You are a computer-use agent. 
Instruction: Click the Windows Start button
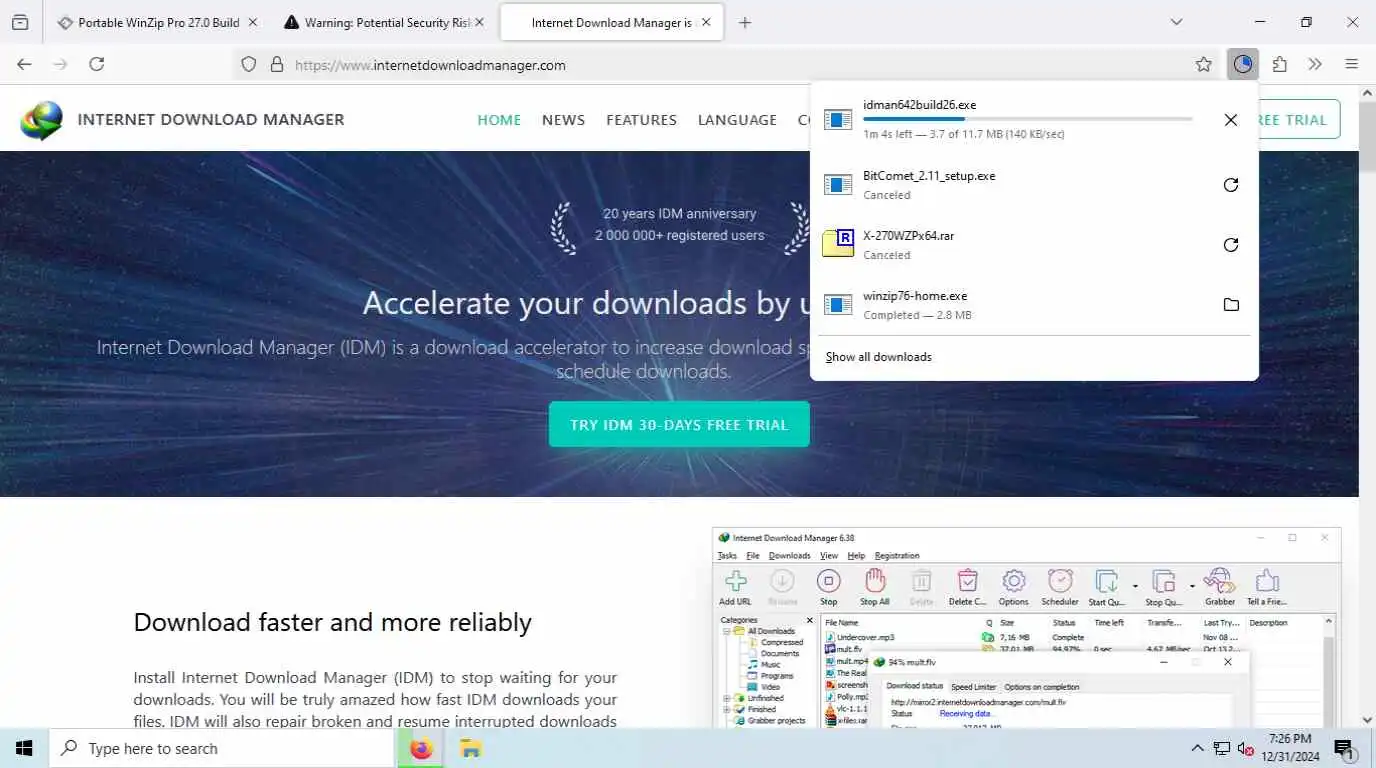tap(24, 748)
